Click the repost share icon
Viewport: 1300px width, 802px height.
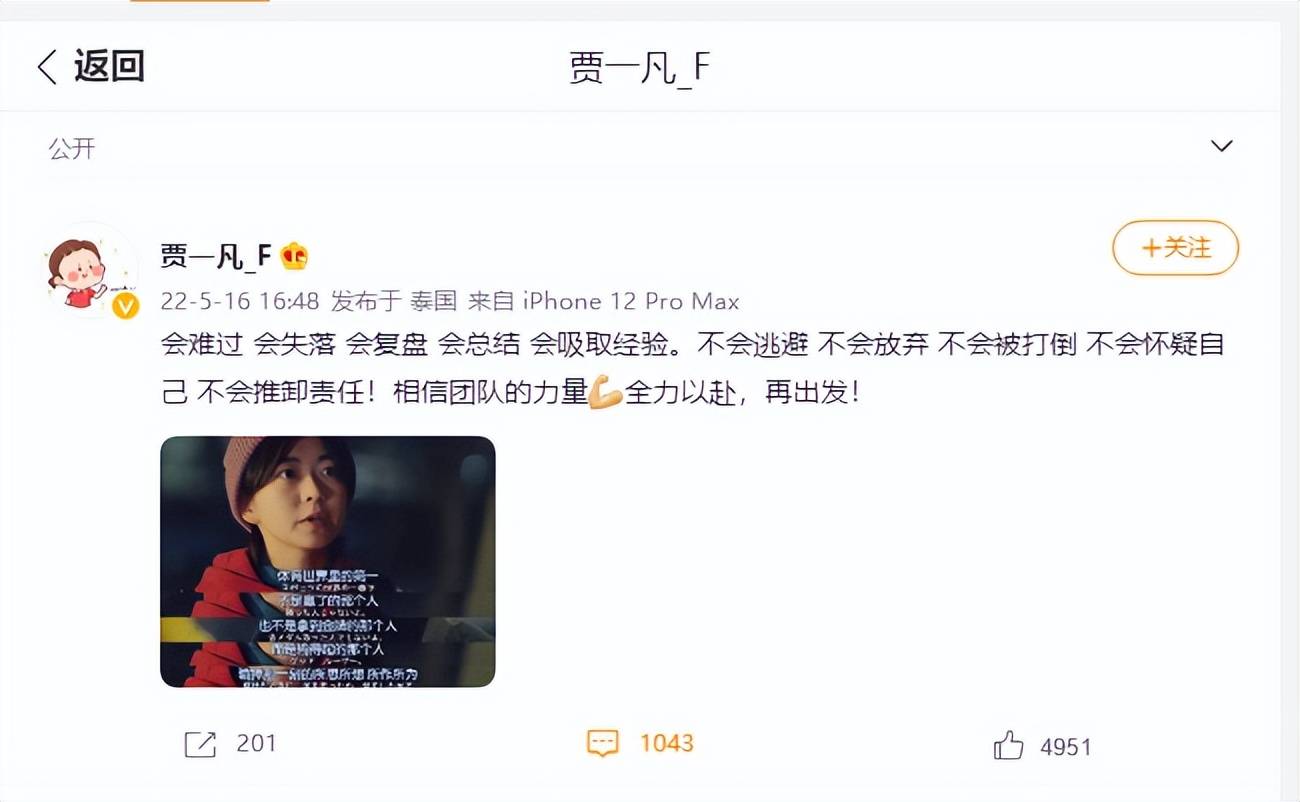200,744
